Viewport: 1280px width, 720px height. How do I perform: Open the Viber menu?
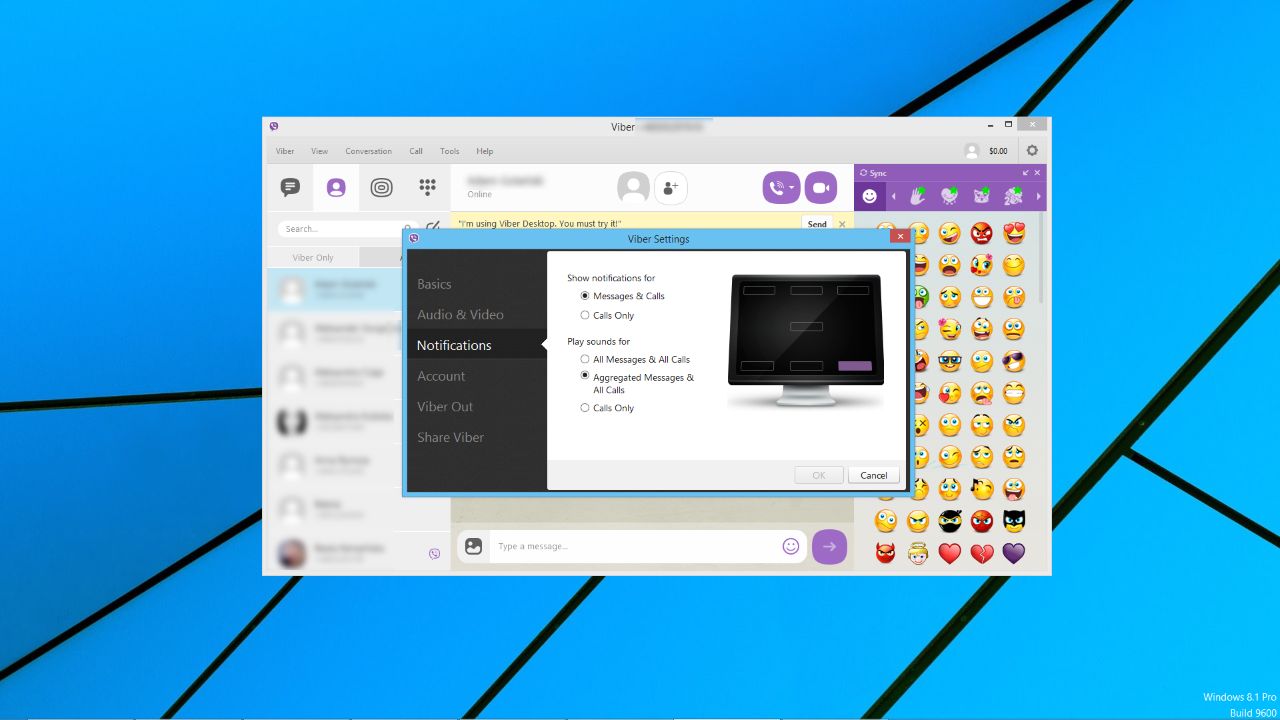click(x=285, y=151)
